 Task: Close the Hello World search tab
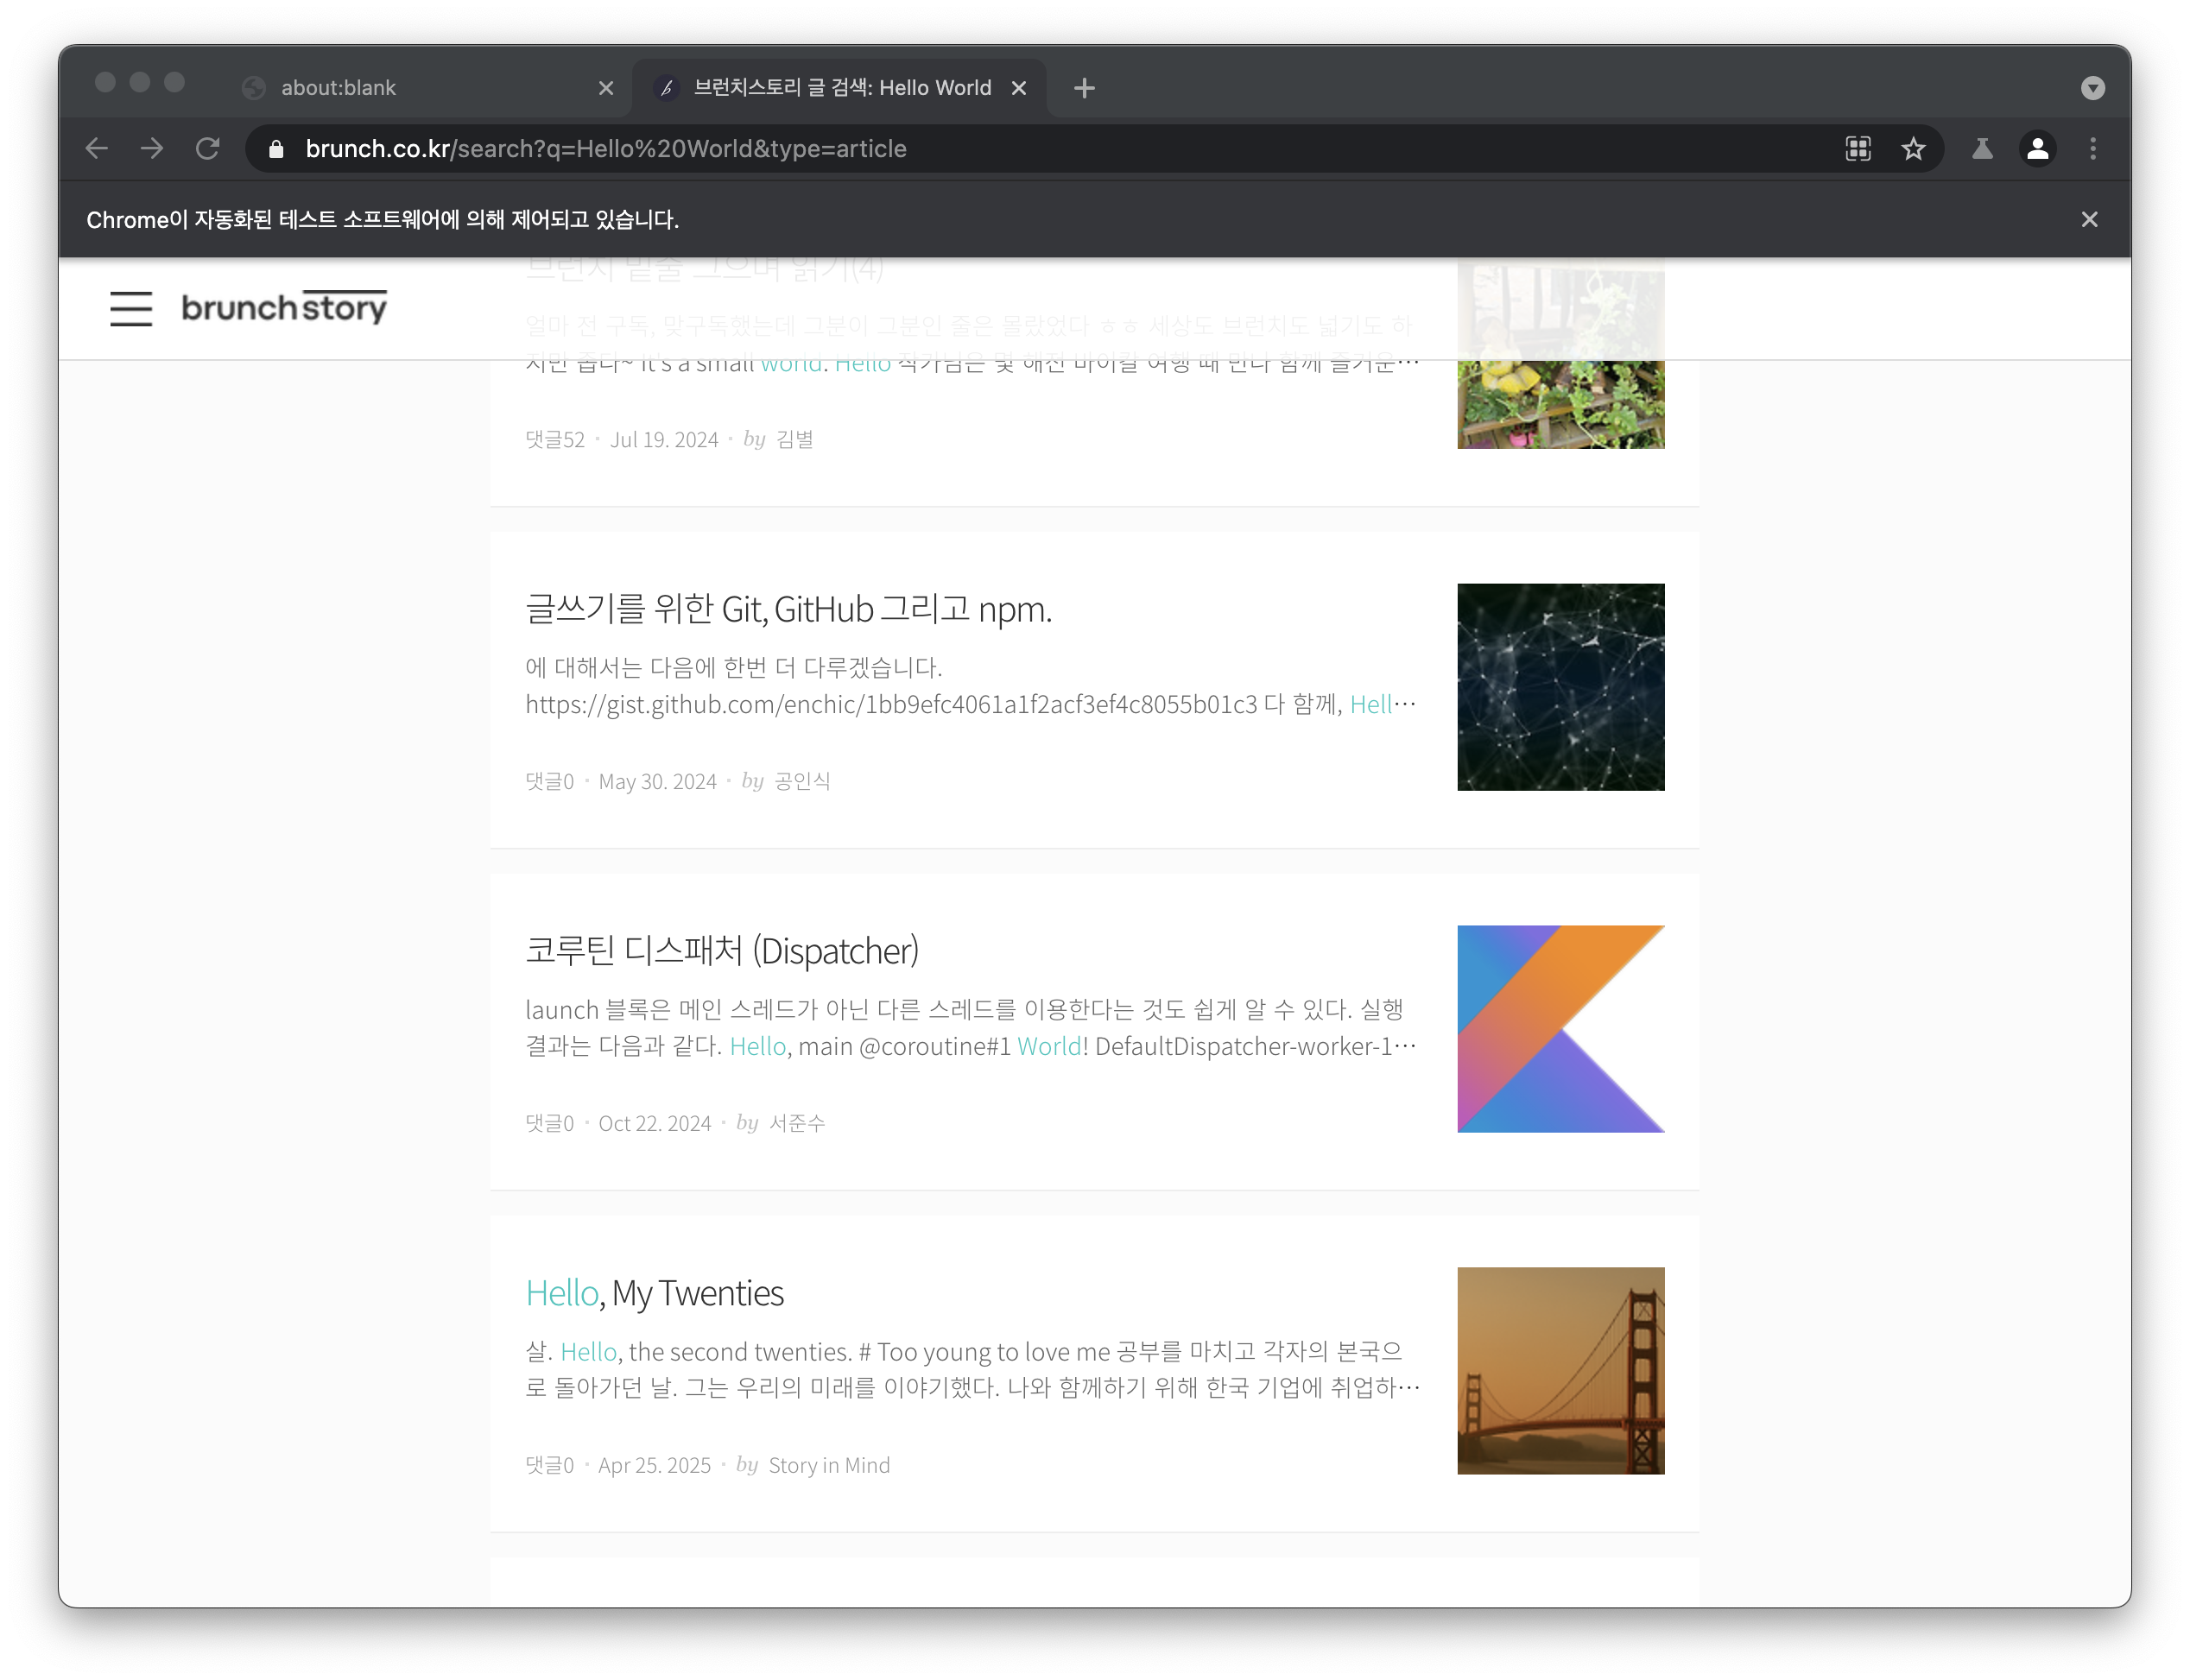click(1019, 88)
